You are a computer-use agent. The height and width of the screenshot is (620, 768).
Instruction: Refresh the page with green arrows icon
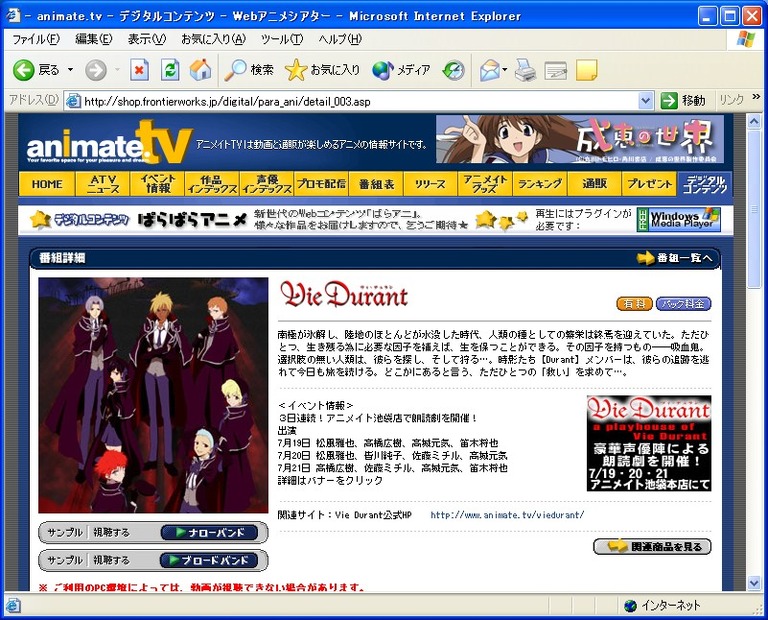tap(170, 70)
